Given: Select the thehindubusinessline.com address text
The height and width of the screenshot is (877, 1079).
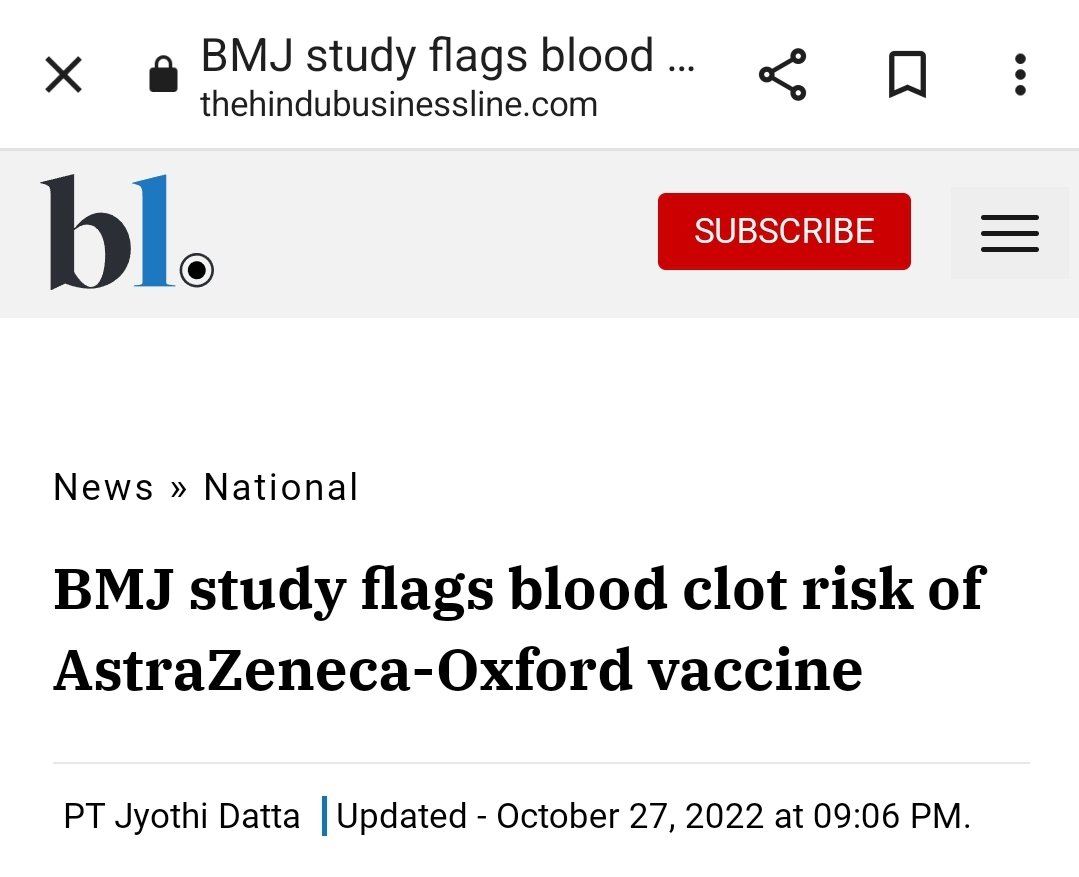Looking at the screenshot, I should (398, 105).
